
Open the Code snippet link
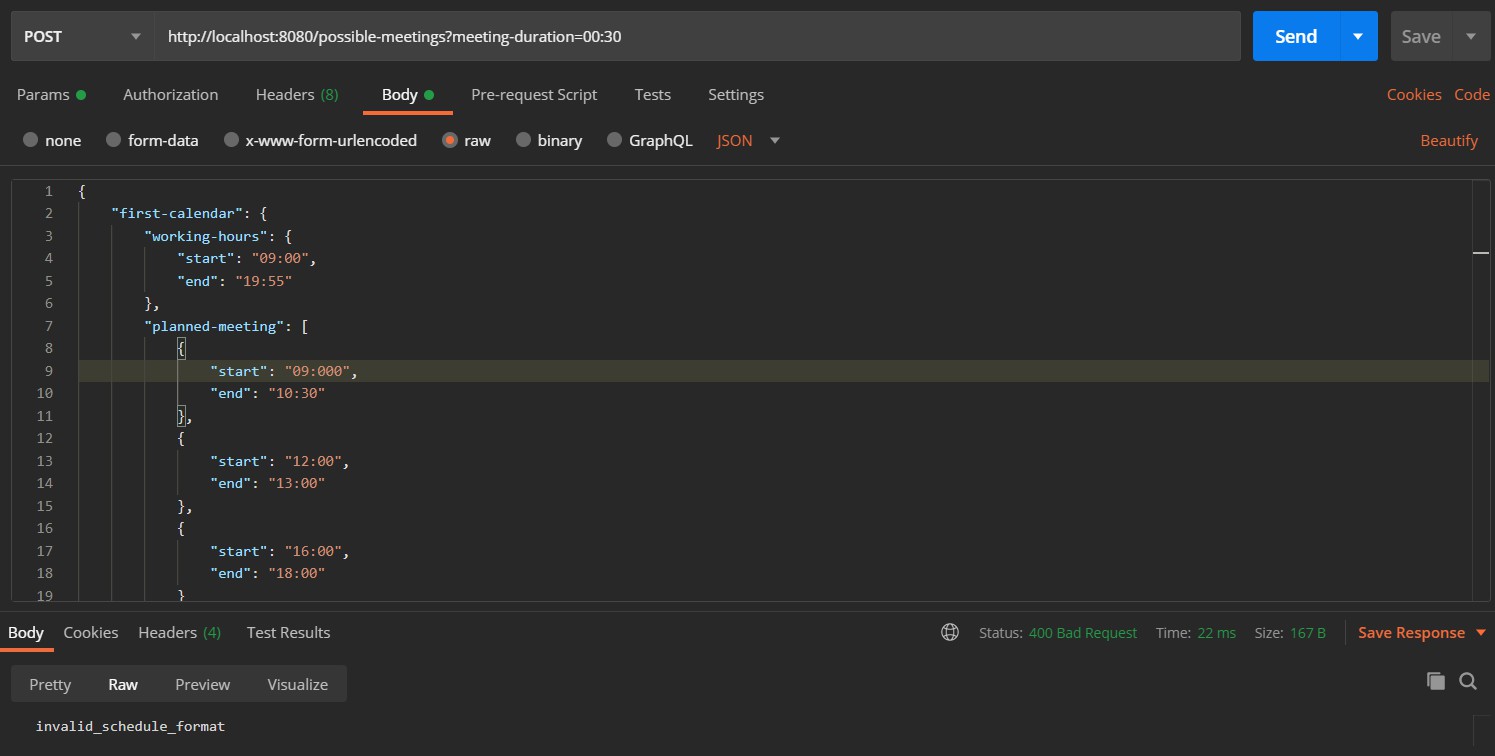click(x=1472, y=94)
